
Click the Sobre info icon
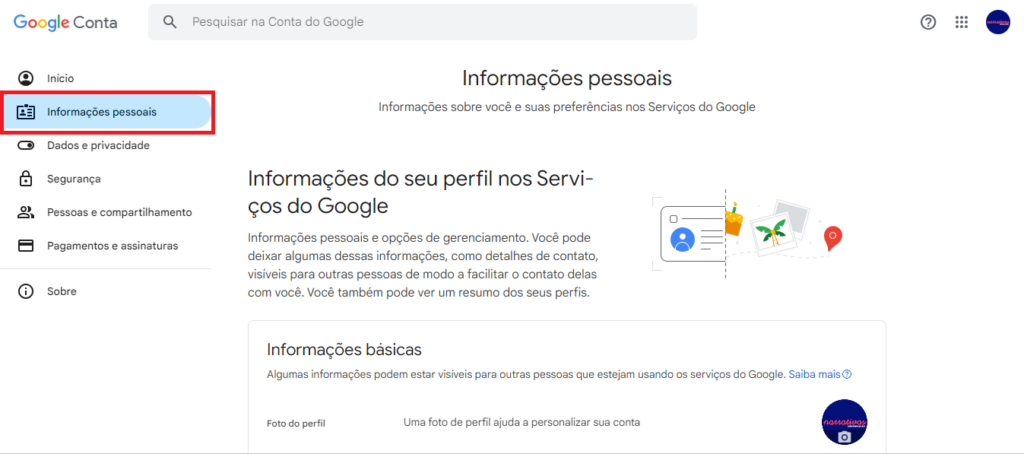point(25,291)
